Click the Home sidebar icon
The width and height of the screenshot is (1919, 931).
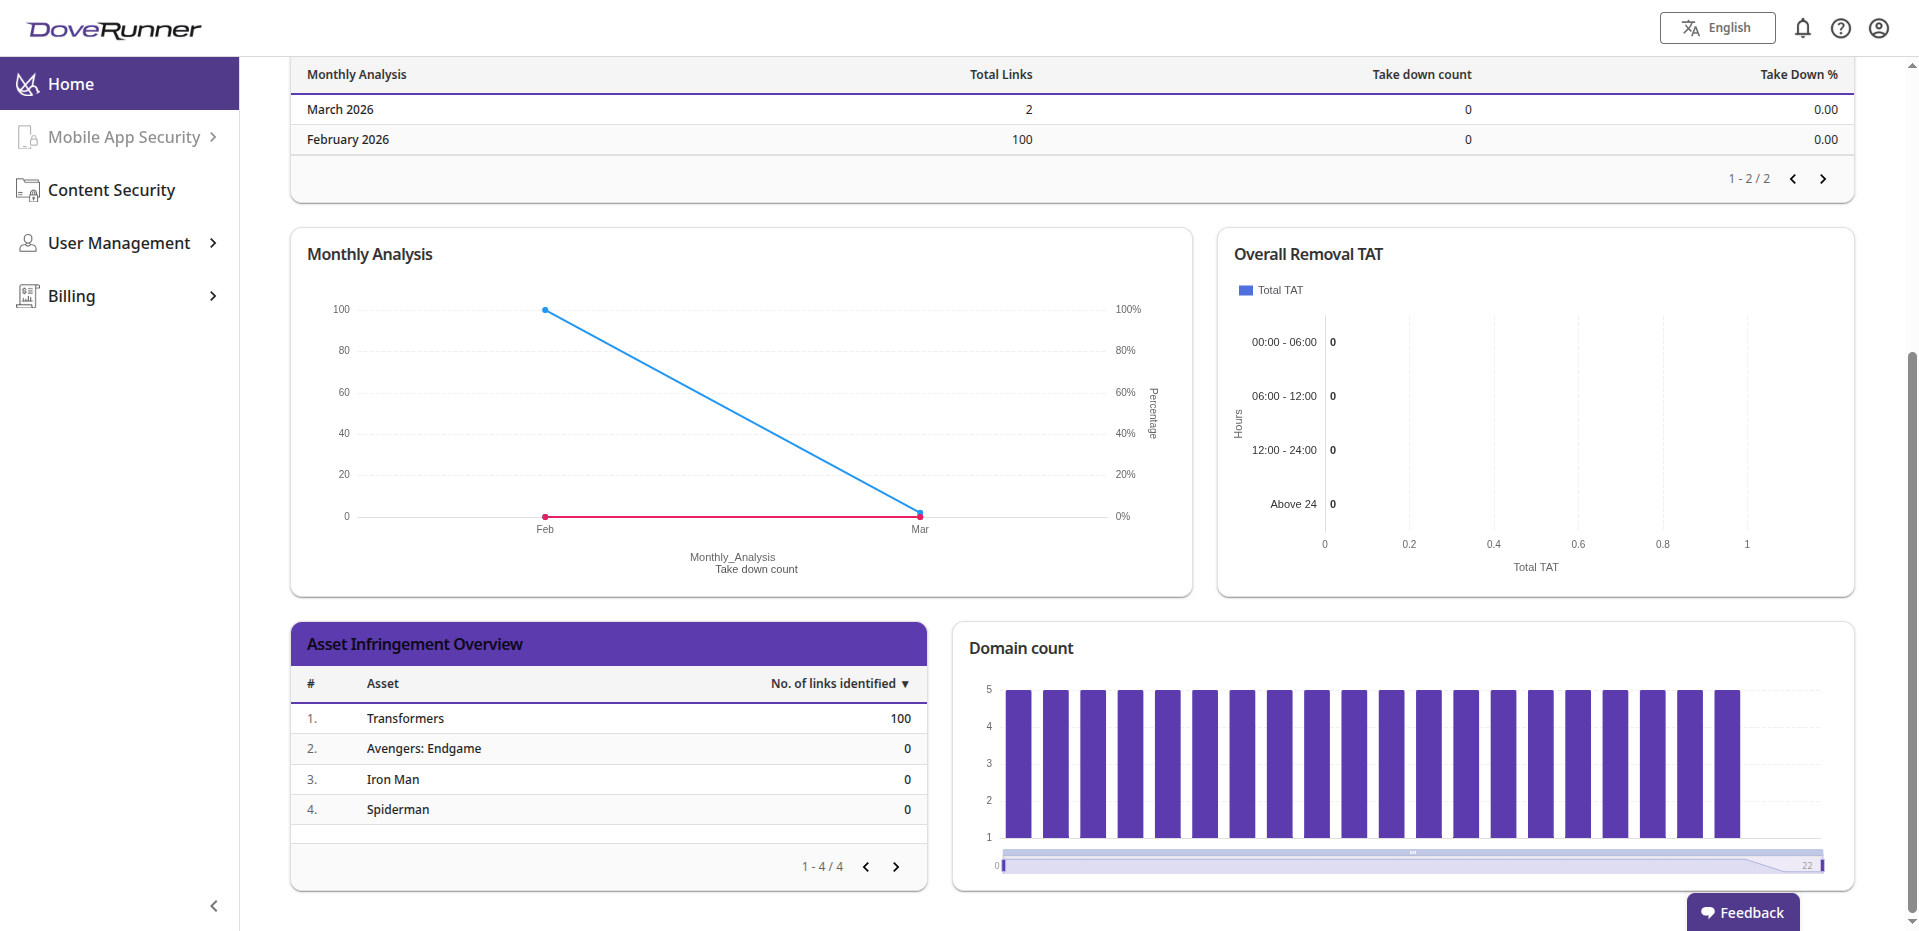pos(27,84)
